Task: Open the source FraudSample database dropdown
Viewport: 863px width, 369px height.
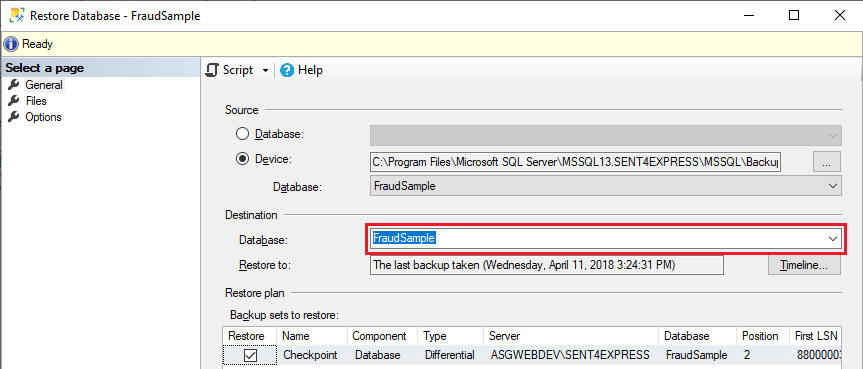Action: coord(606,186)
